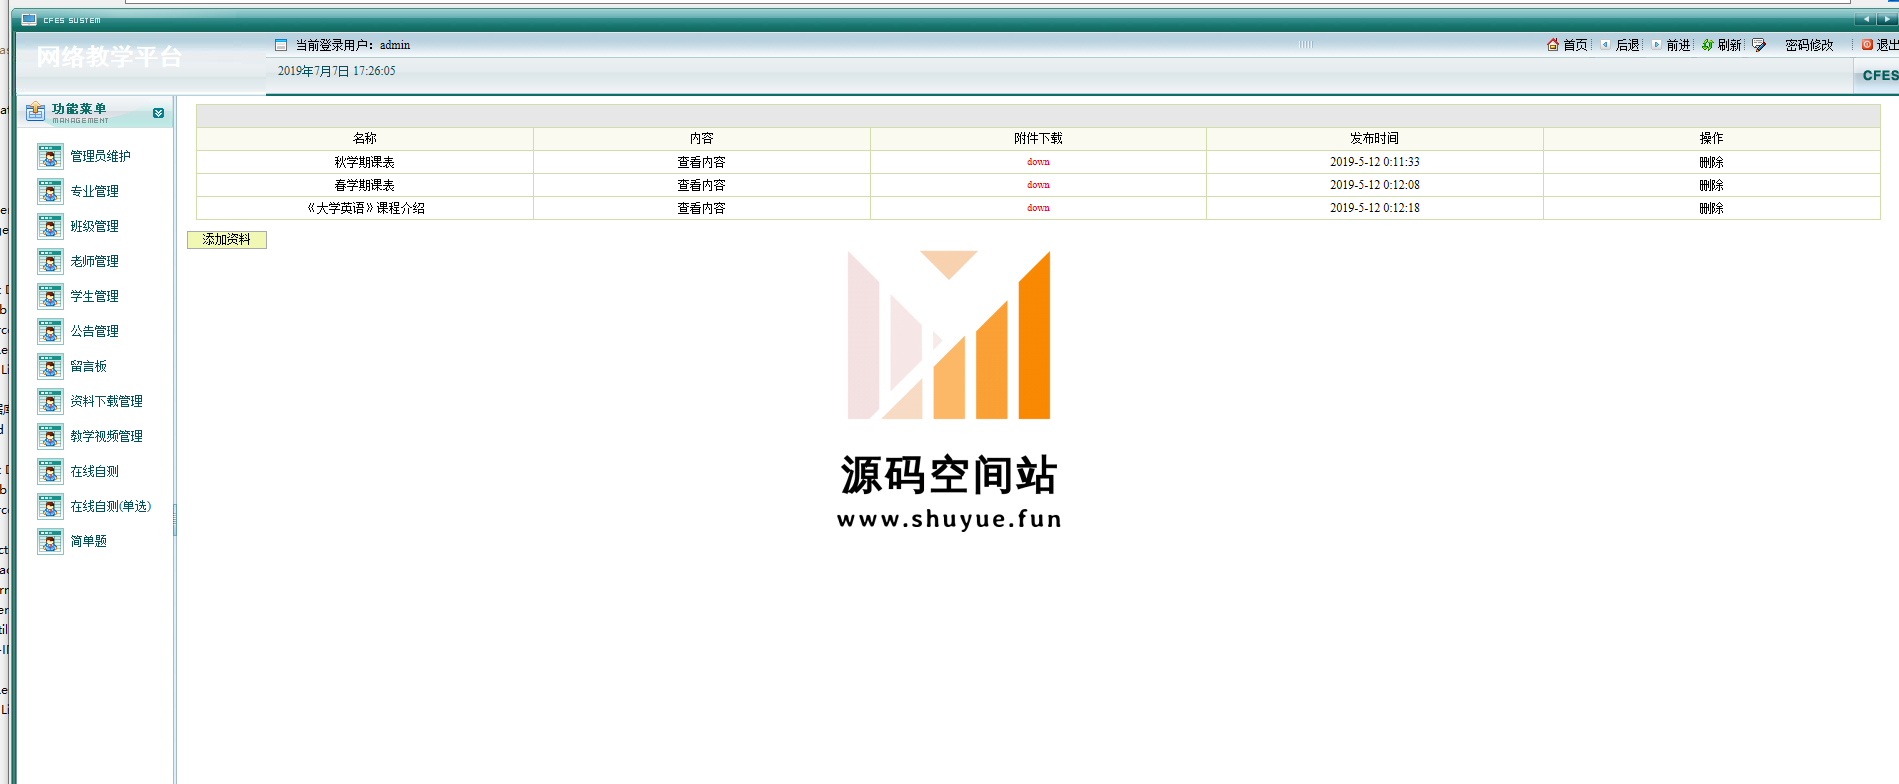
Task: Click the forward (前进) arrow icon
Action: pos(1656,45)
